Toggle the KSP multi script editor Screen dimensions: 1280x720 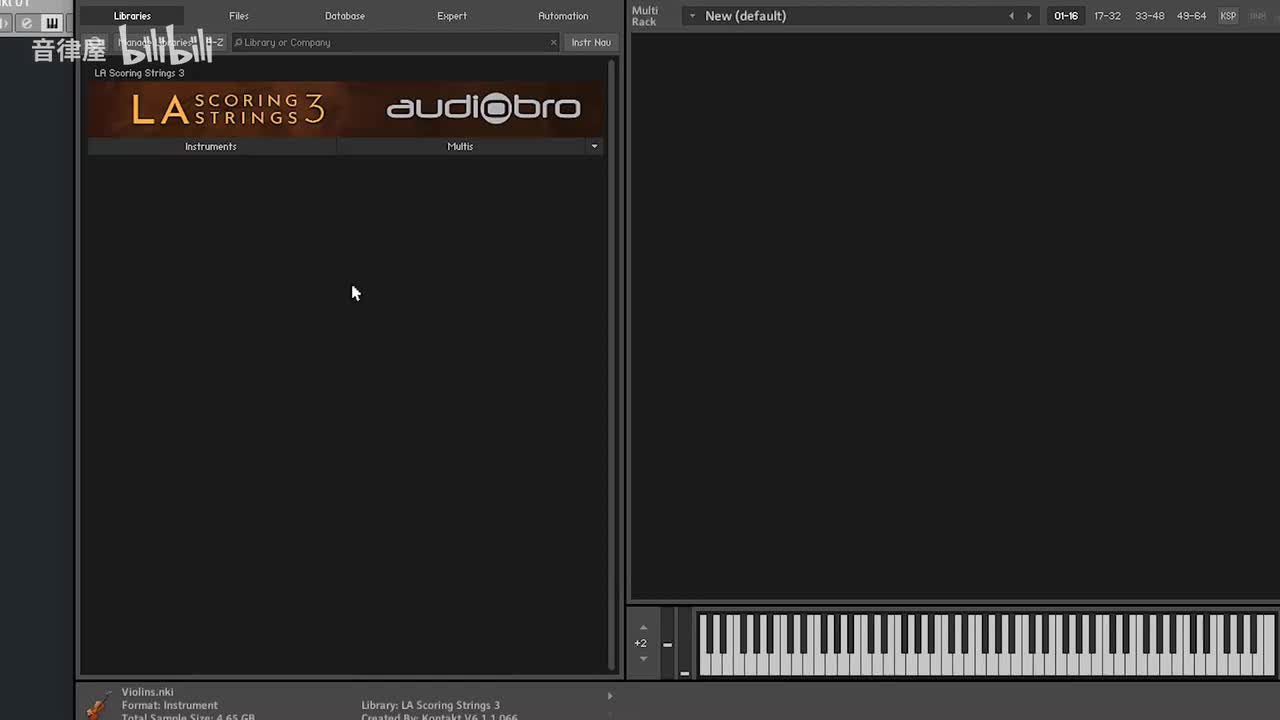point(1228,16)
